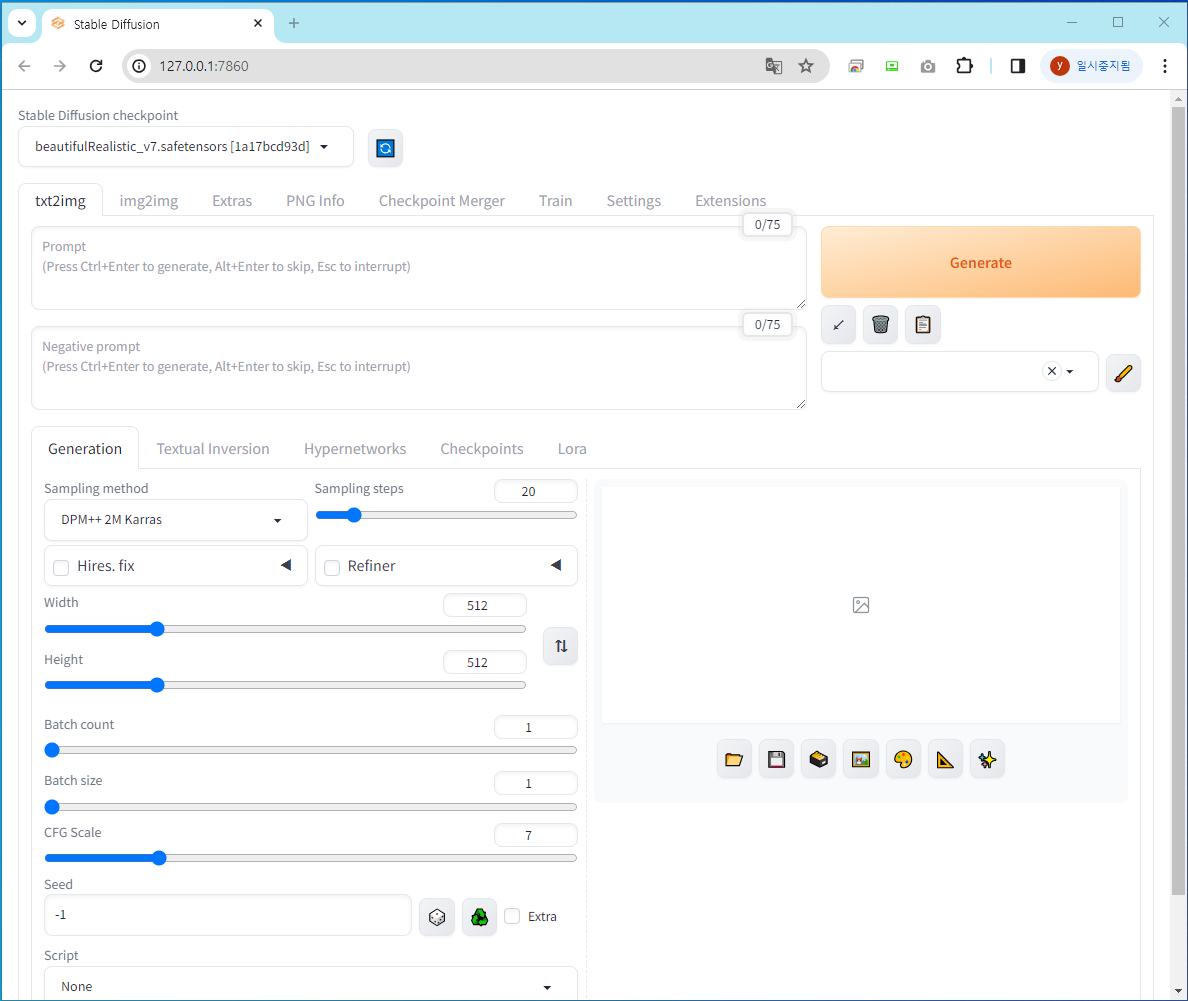
Task: Open the Sampling method dropdown
Action: coord(176,520)
